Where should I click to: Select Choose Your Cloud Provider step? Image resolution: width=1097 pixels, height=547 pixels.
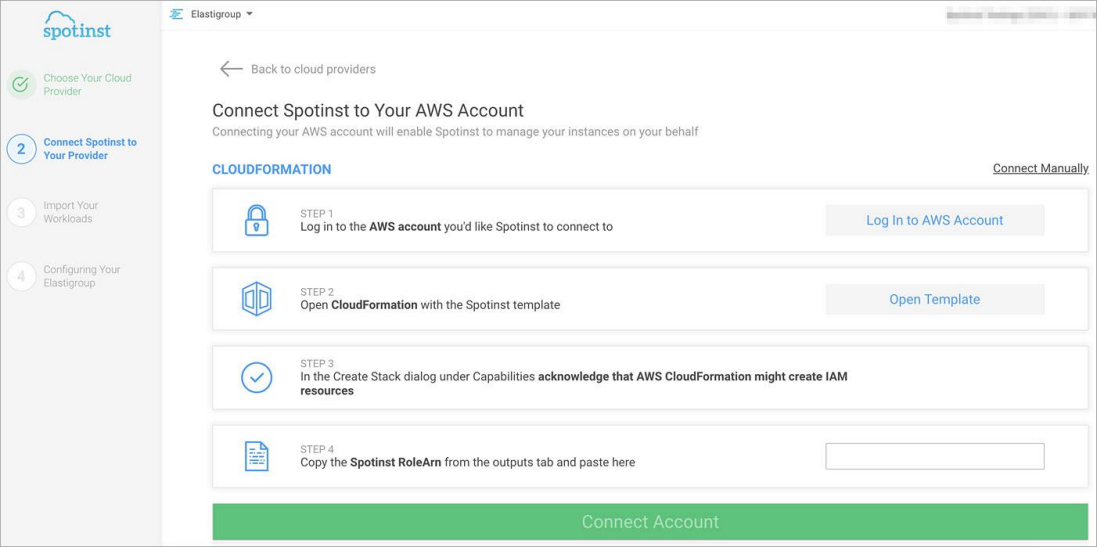coord(87,85)
